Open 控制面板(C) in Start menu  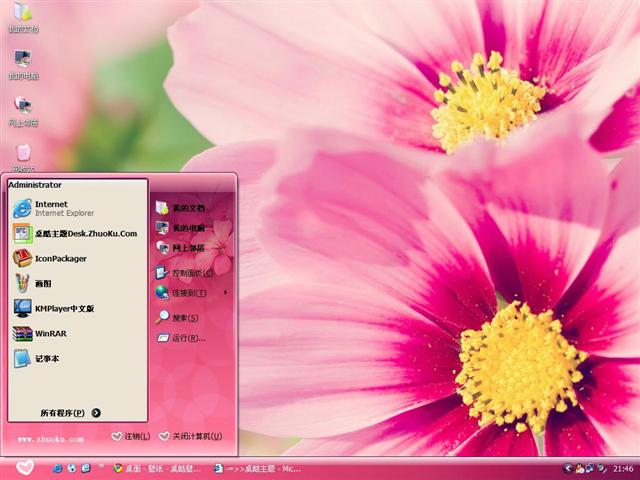[x=185, y=272]
